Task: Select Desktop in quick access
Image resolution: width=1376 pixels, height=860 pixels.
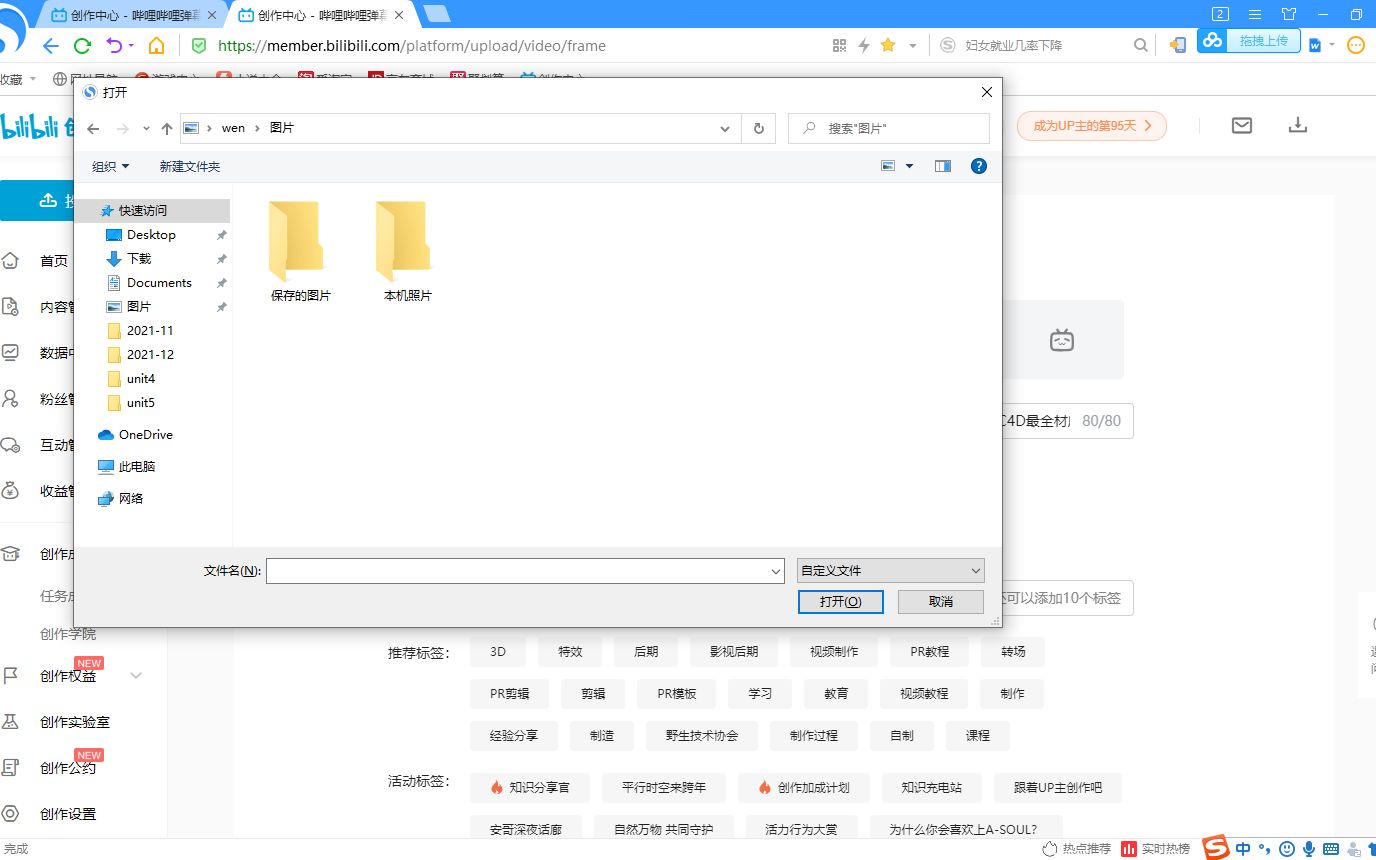Action: click(x=152, y=234)
